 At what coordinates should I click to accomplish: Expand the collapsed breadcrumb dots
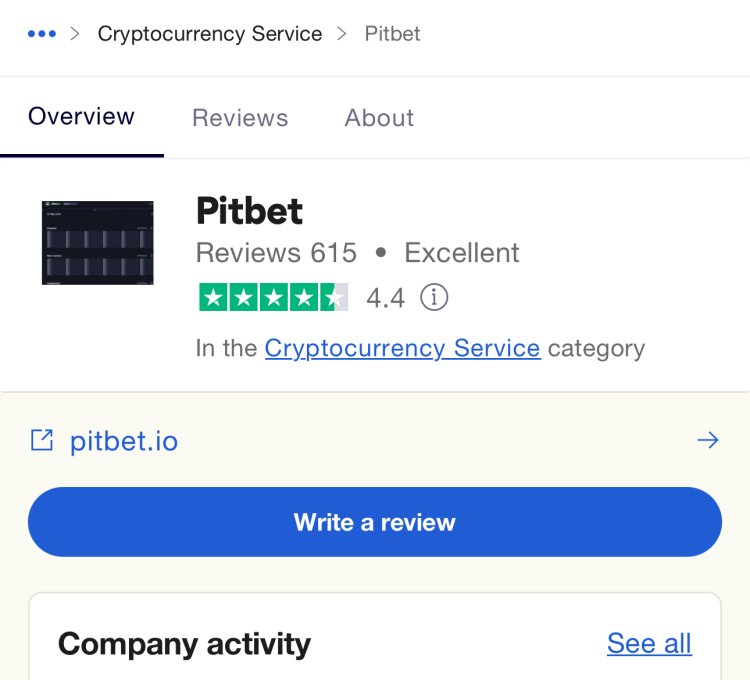click(x=42, y=34)
